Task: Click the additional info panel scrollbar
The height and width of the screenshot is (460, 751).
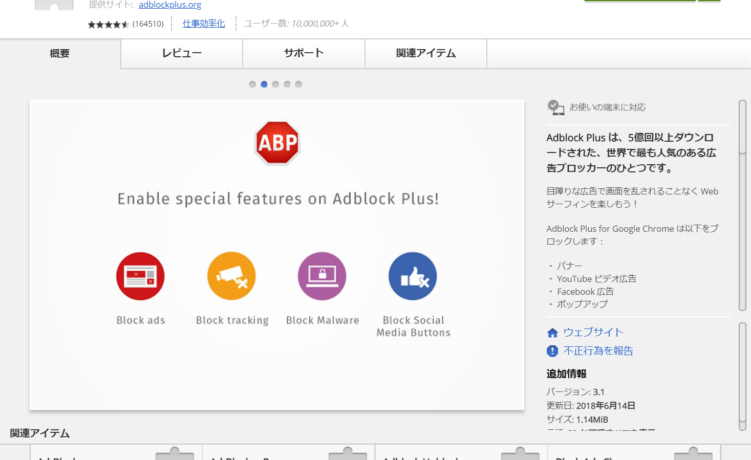Action: [742, 377]
